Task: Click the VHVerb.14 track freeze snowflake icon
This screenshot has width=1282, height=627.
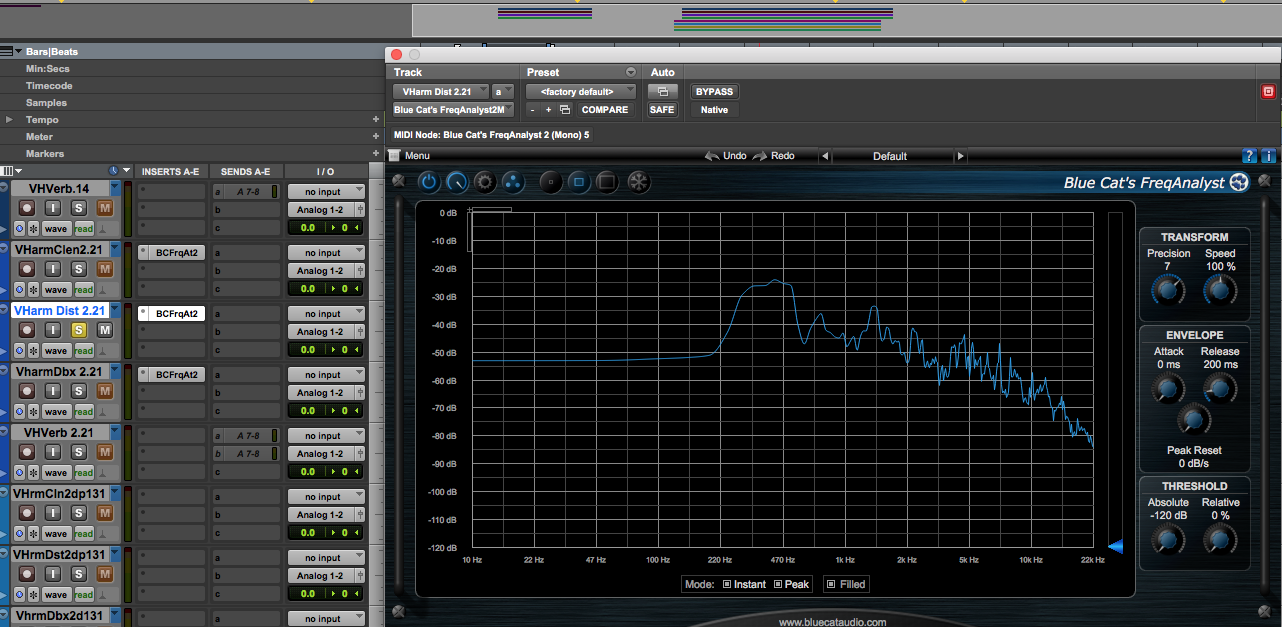Action: (x=33, y=229)
